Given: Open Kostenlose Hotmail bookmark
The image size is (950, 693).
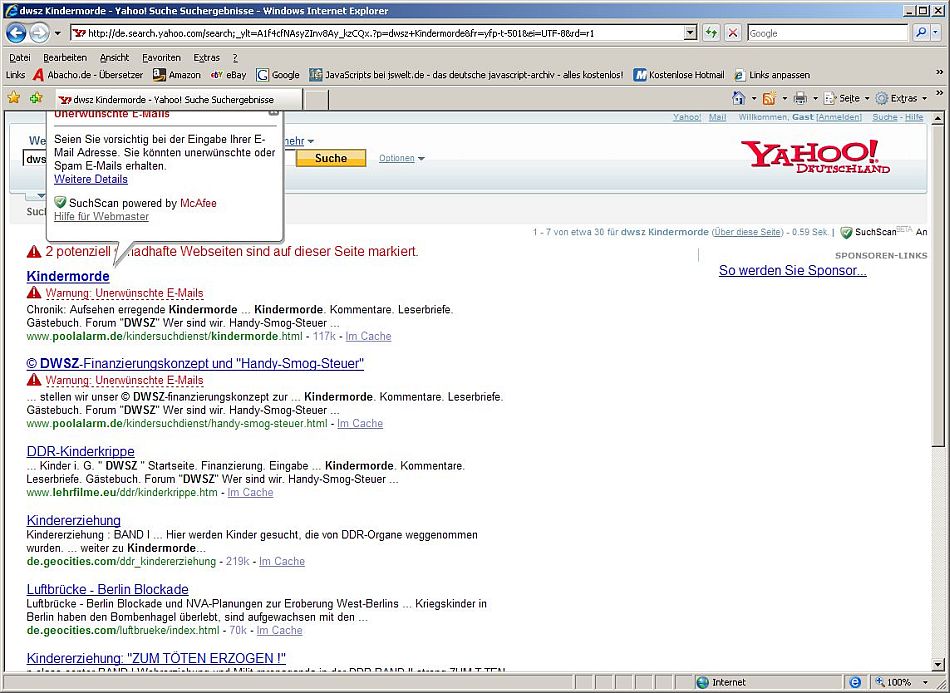Looking at the screenshot, I should click(679, 75).
